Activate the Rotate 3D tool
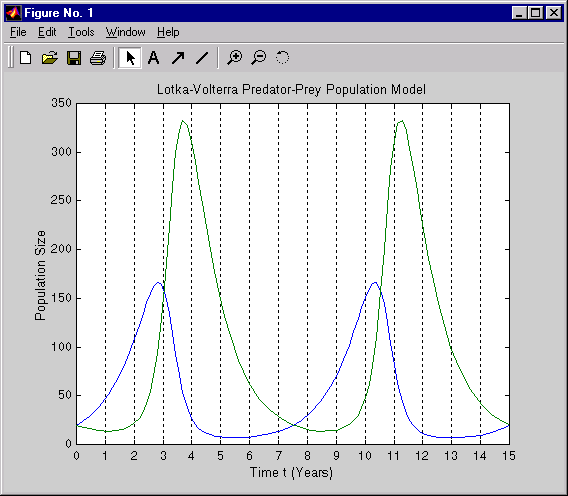 pyautogui.click(x=283, y=58)
